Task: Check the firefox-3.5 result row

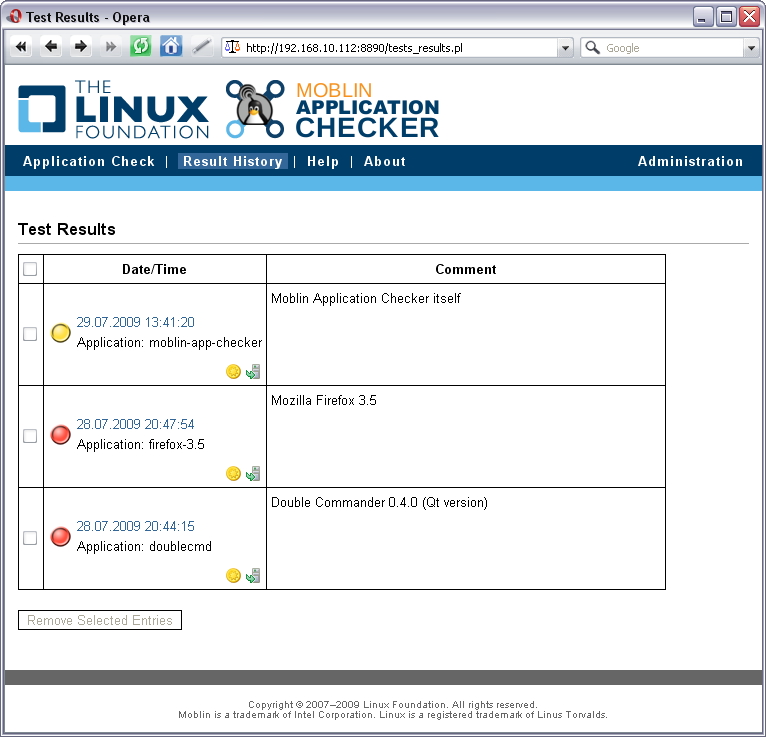Action: [30, 436]
